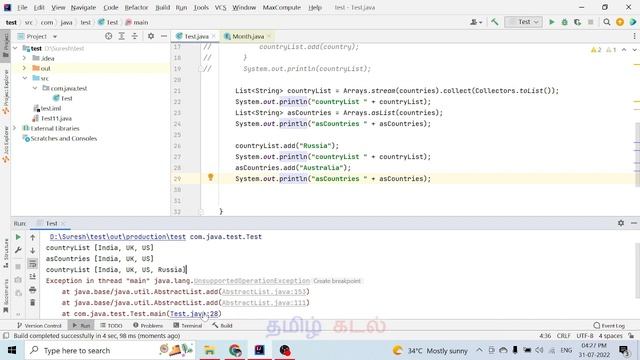Open run configuration wrench icon in Run panel
640x360 pixels.
tap(18, 250)
